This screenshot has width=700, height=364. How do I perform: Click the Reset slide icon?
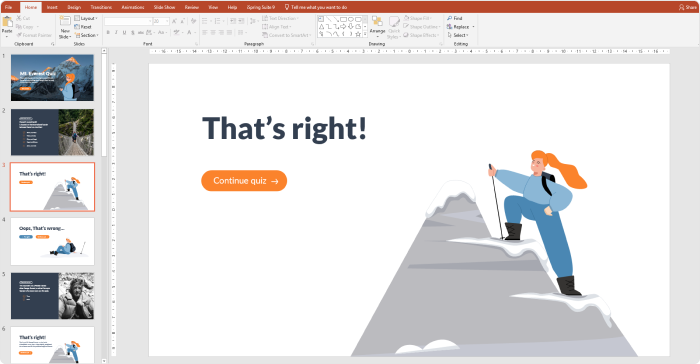point(77,27)
